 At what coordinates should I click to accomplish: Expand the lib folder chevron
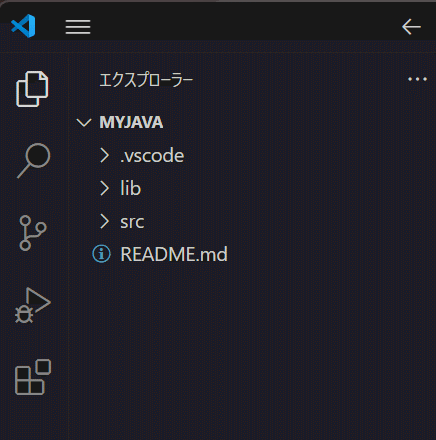tap(104, 188)
